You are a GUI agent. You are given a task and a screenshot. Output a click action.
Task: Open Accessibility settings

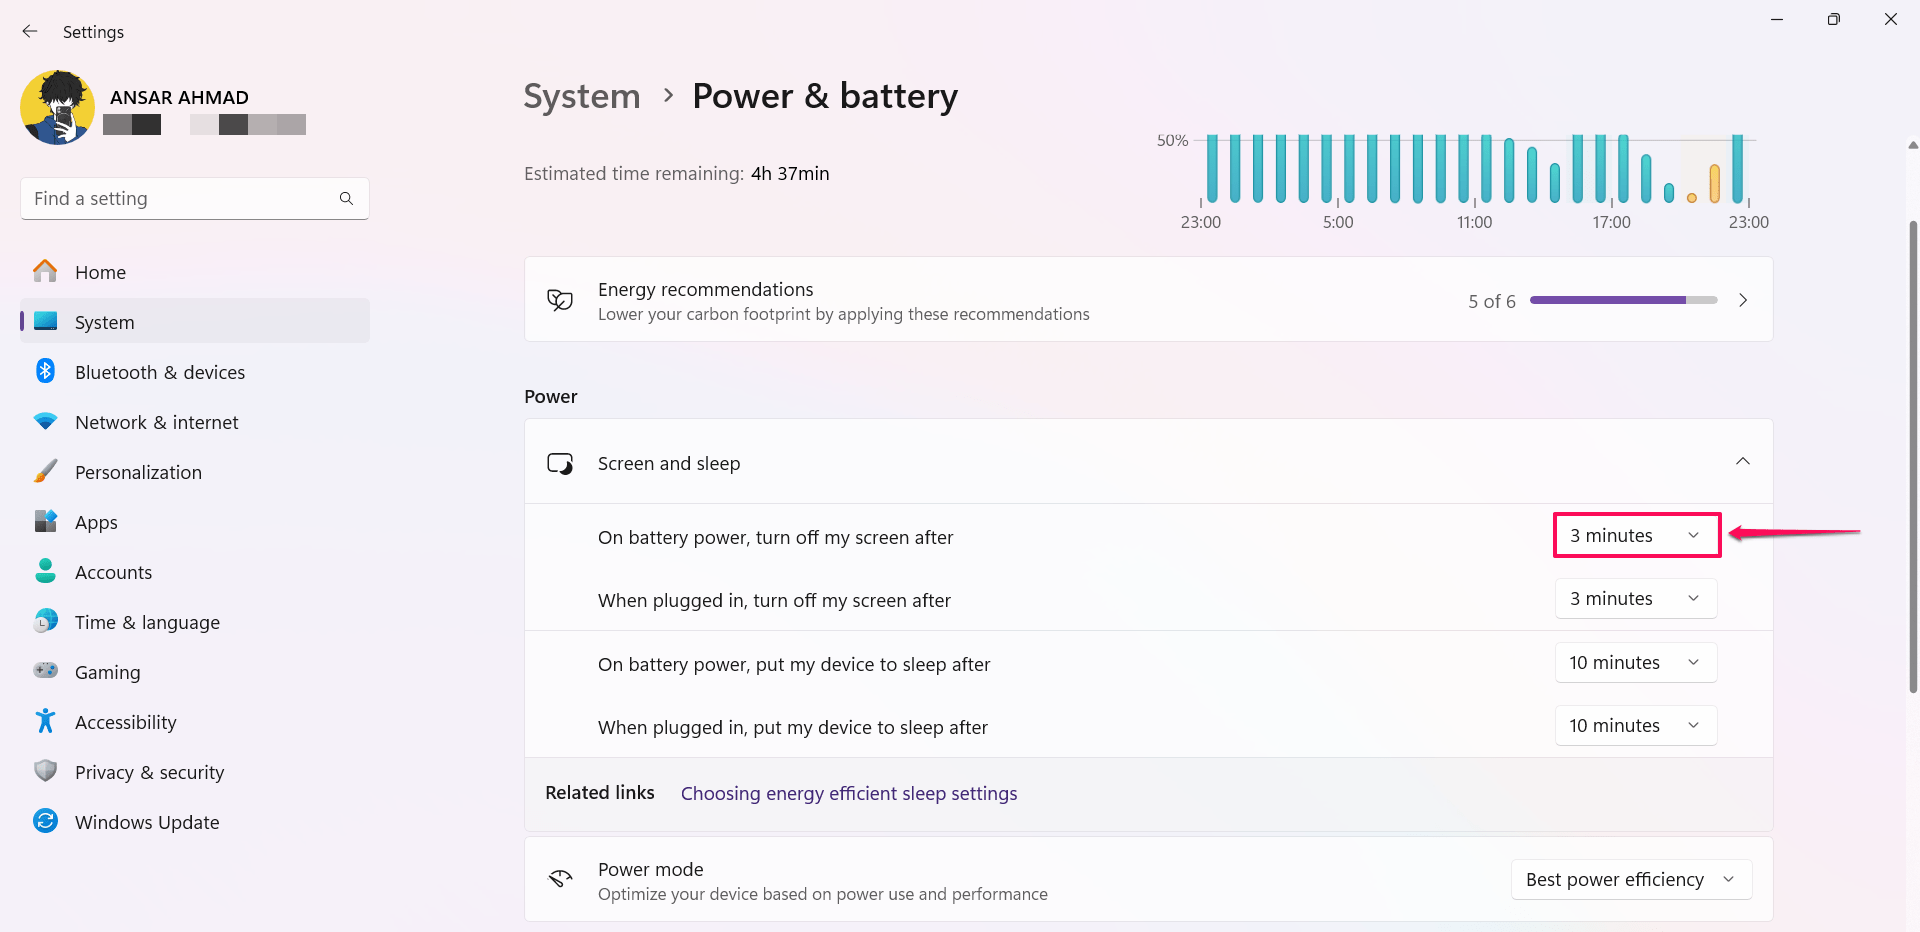click(125, 722)
